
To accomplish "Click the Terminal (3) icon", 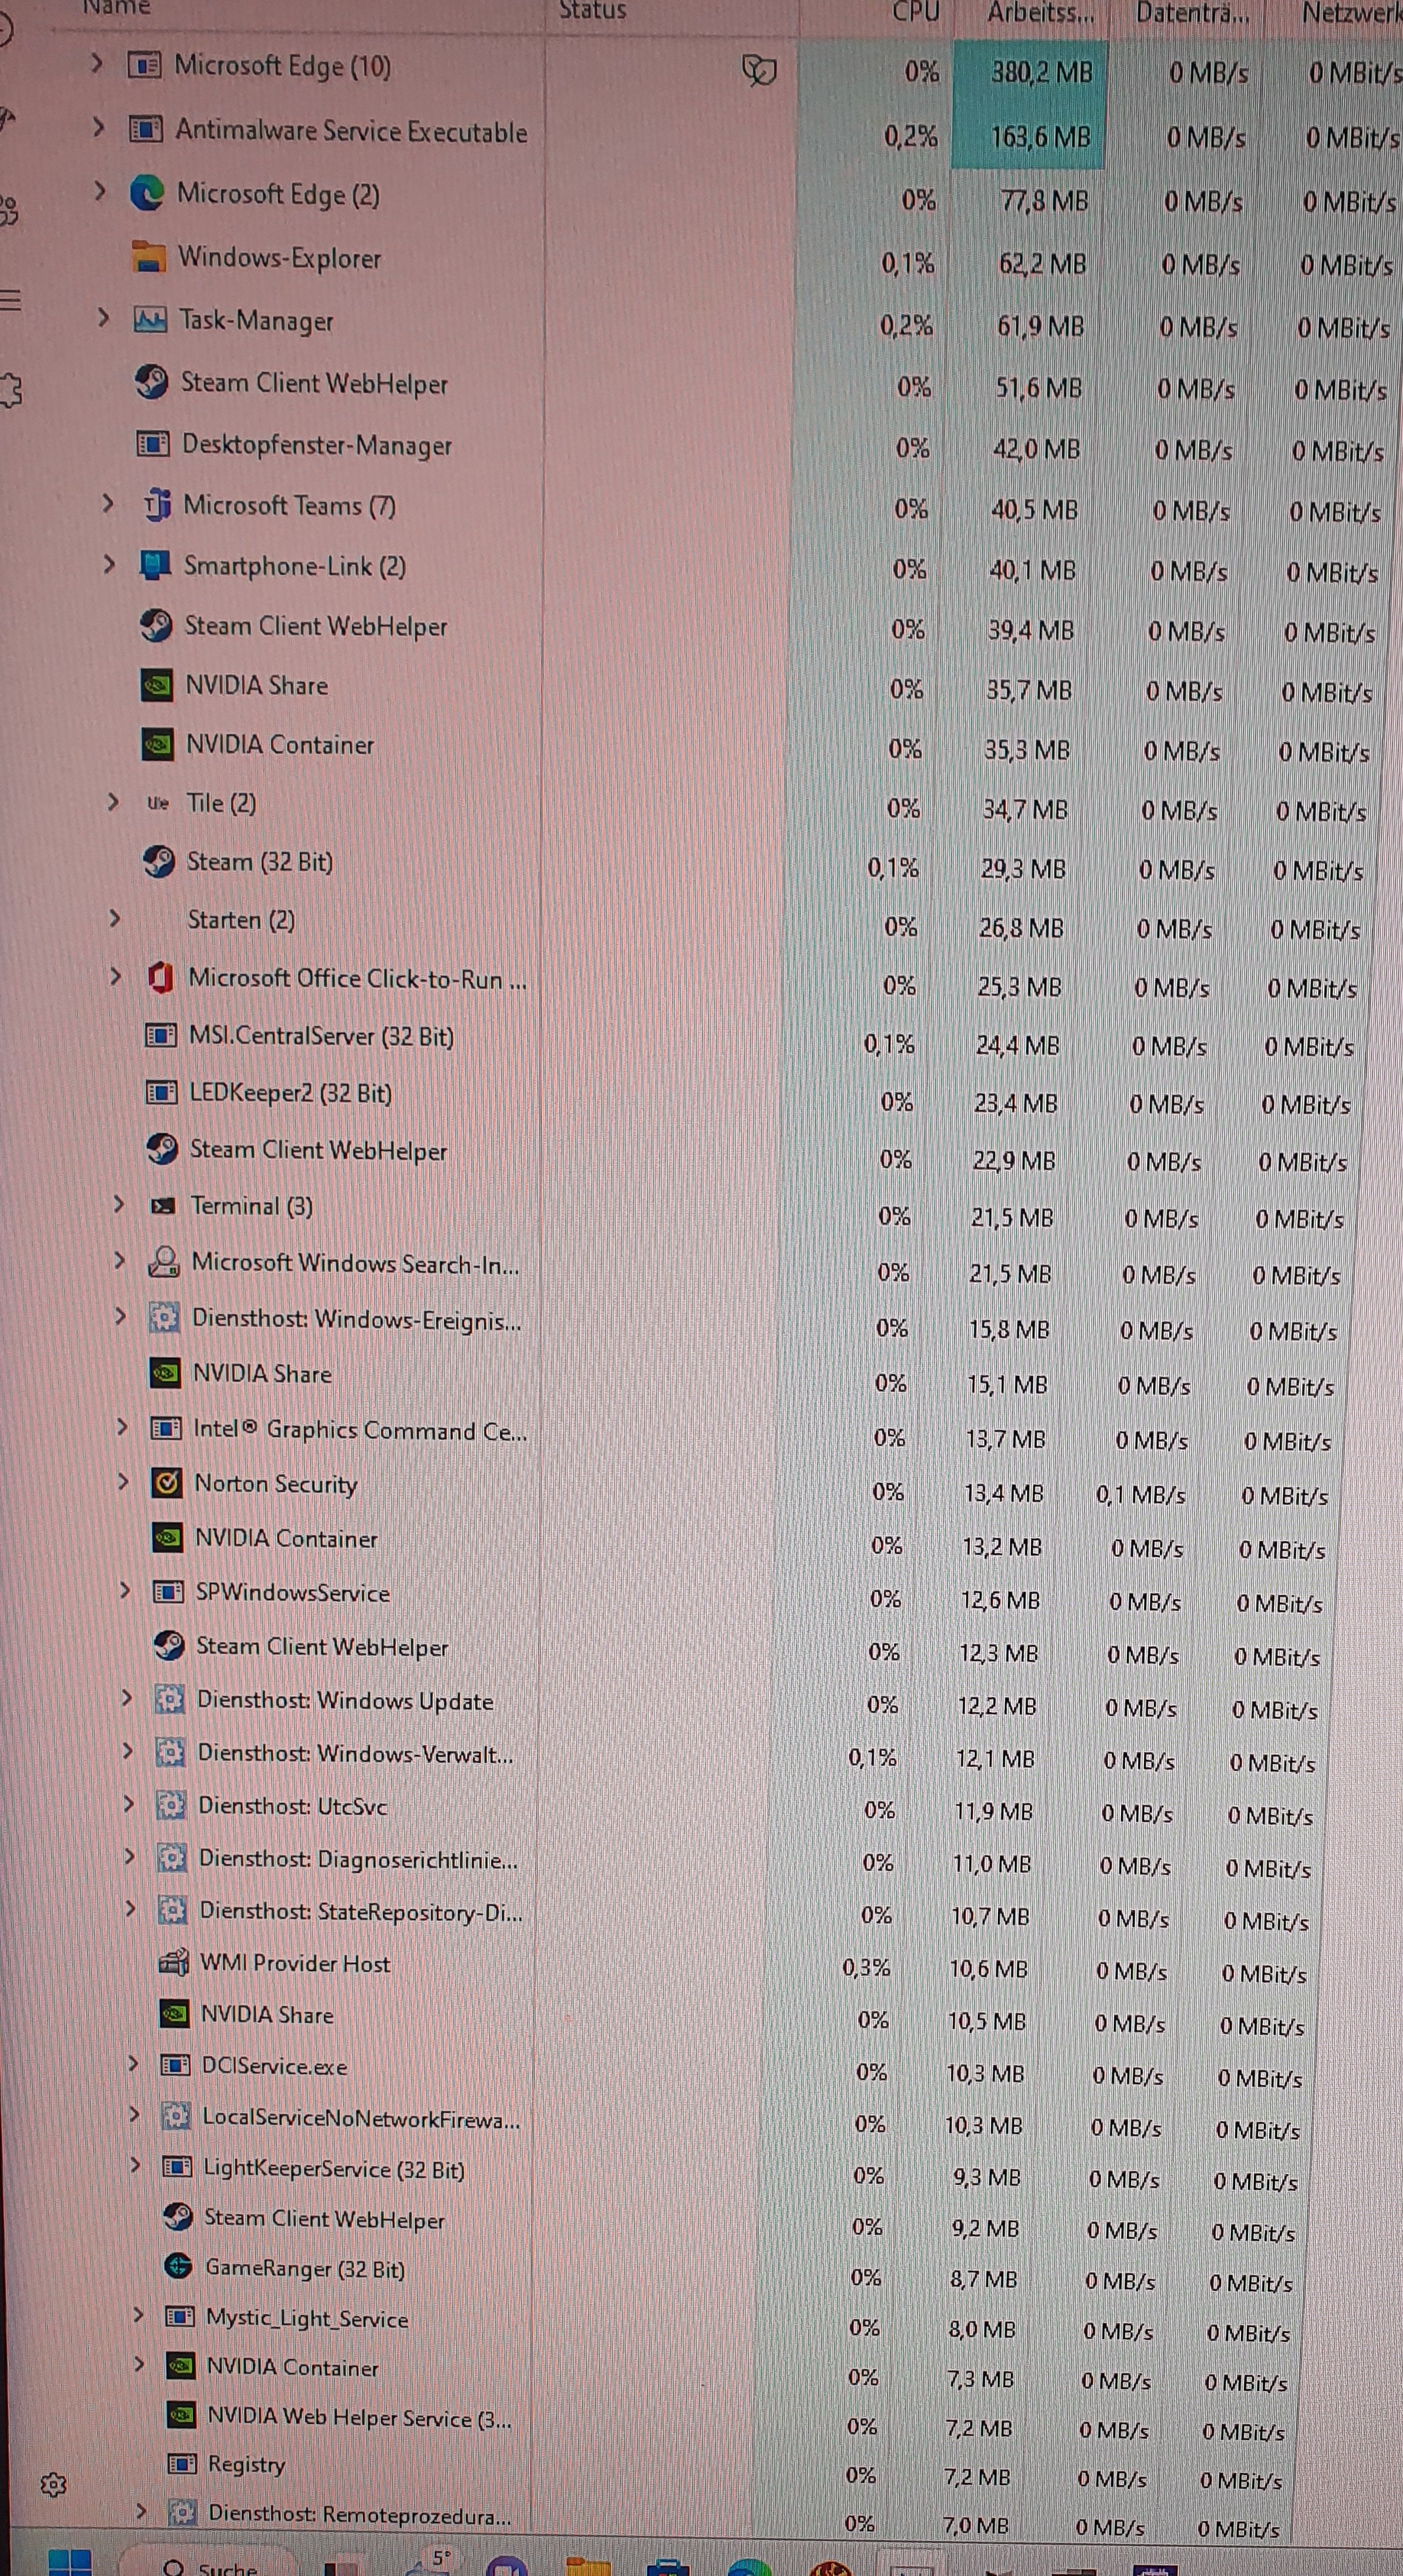I will [163, 1205].
